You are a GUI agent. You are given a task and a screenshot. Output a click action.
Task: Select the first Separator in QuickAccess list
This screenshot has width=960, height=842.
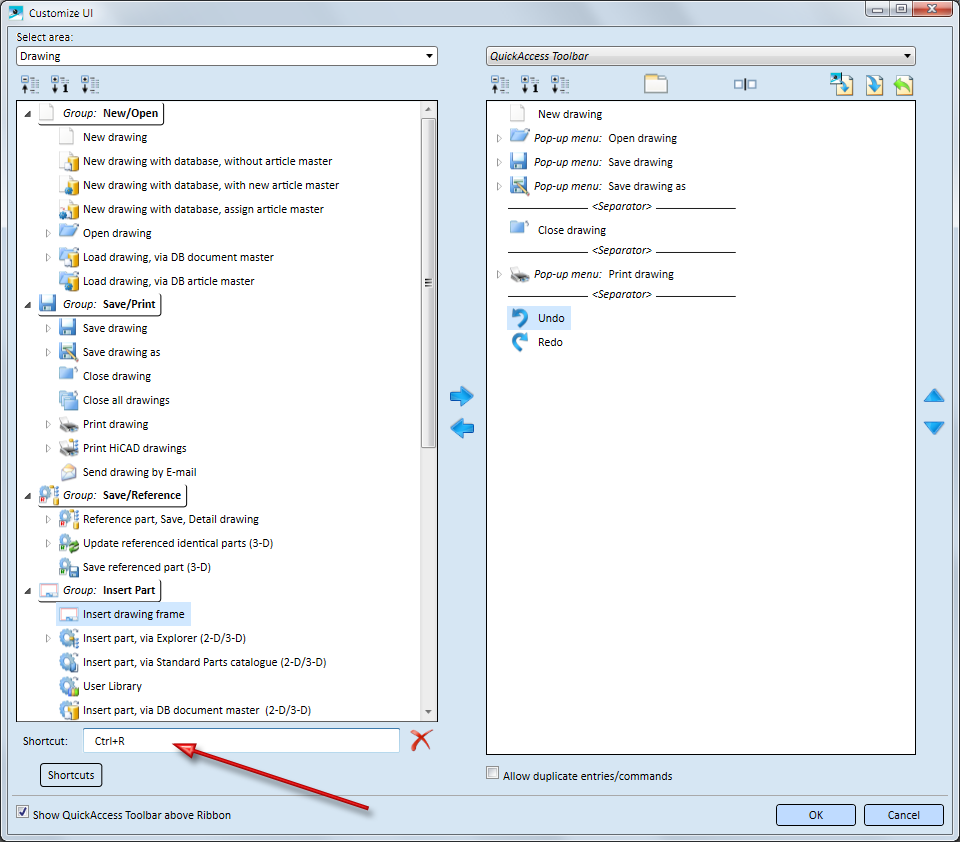pos(622,206)
